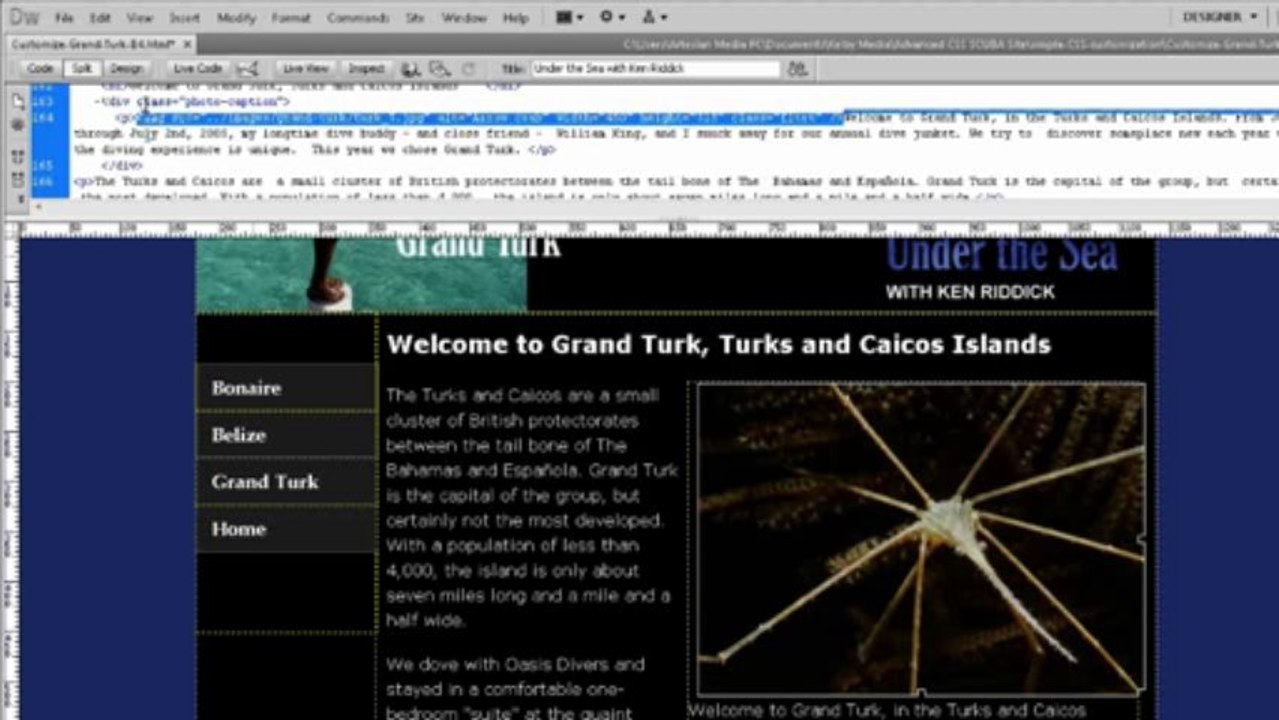
Task: Open the Window menu
Action: pyautogui.click(x=463, y=18)
